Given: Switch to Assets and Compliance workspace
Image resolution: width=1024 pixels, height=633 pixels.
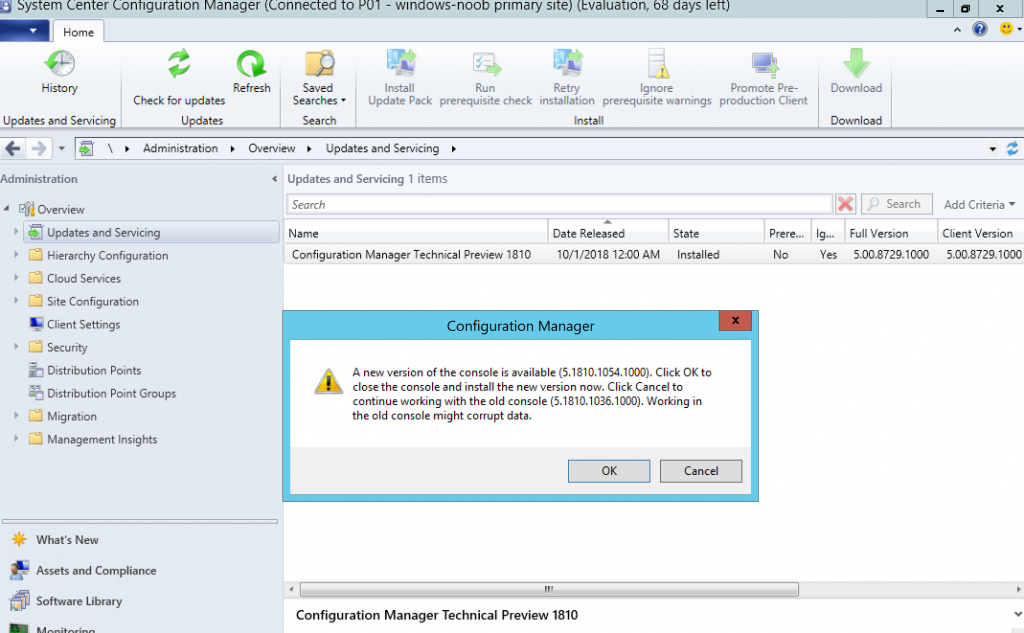Looking at the screenshot, I should coord(96,570).
